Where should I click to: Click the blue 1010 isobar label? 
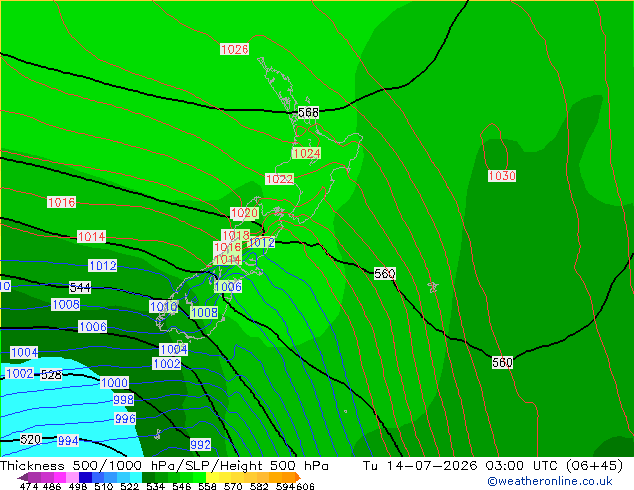pyautogui.click(x=164, y=306)
